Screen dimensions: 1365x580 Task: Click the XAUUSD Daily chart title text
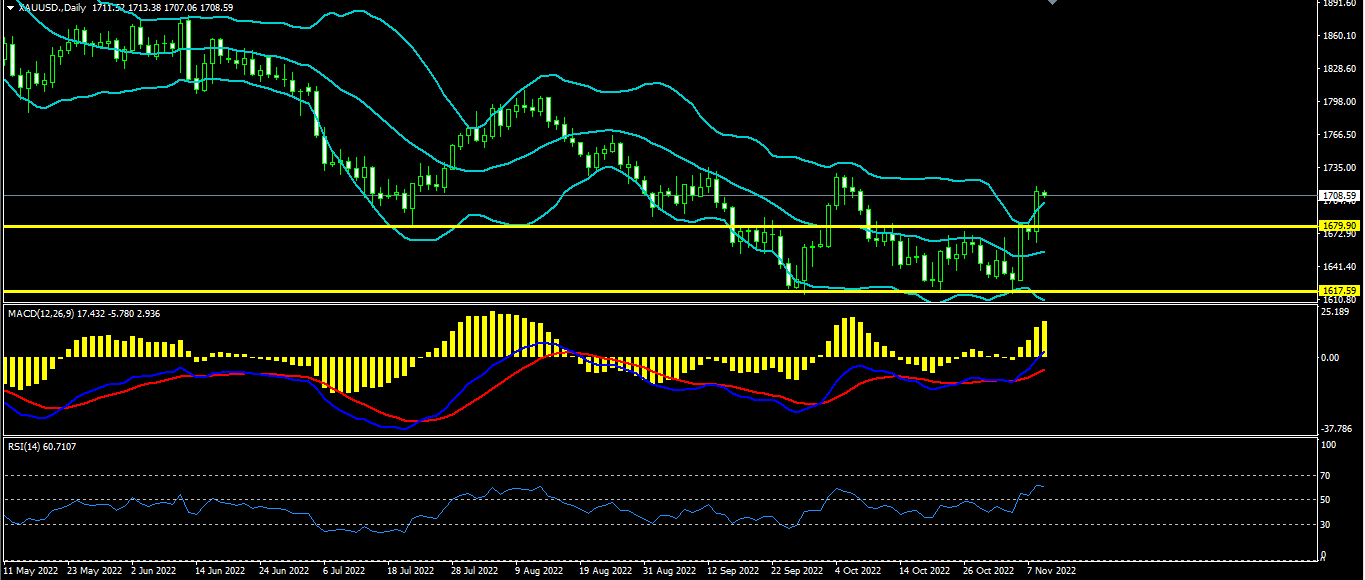coord(50,7)
